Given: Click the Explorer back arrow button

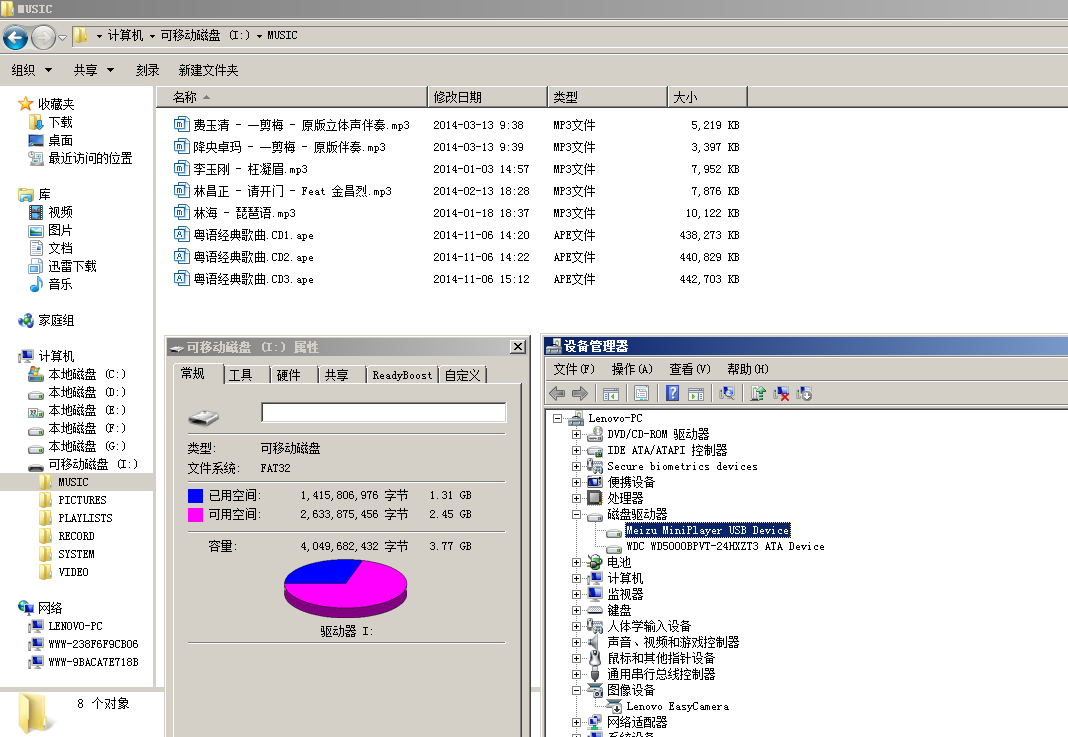Looking at the screenshot, I should 16,37.
